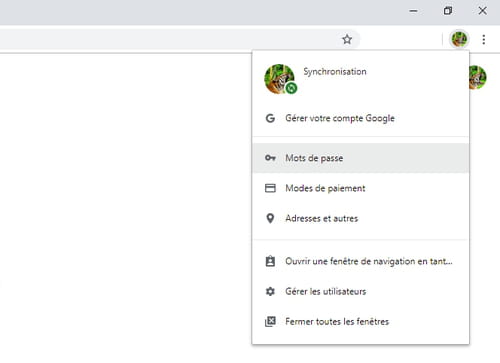Click the Synchronisation label
This screenshot has height=363, width=500.
coord(335,72)
